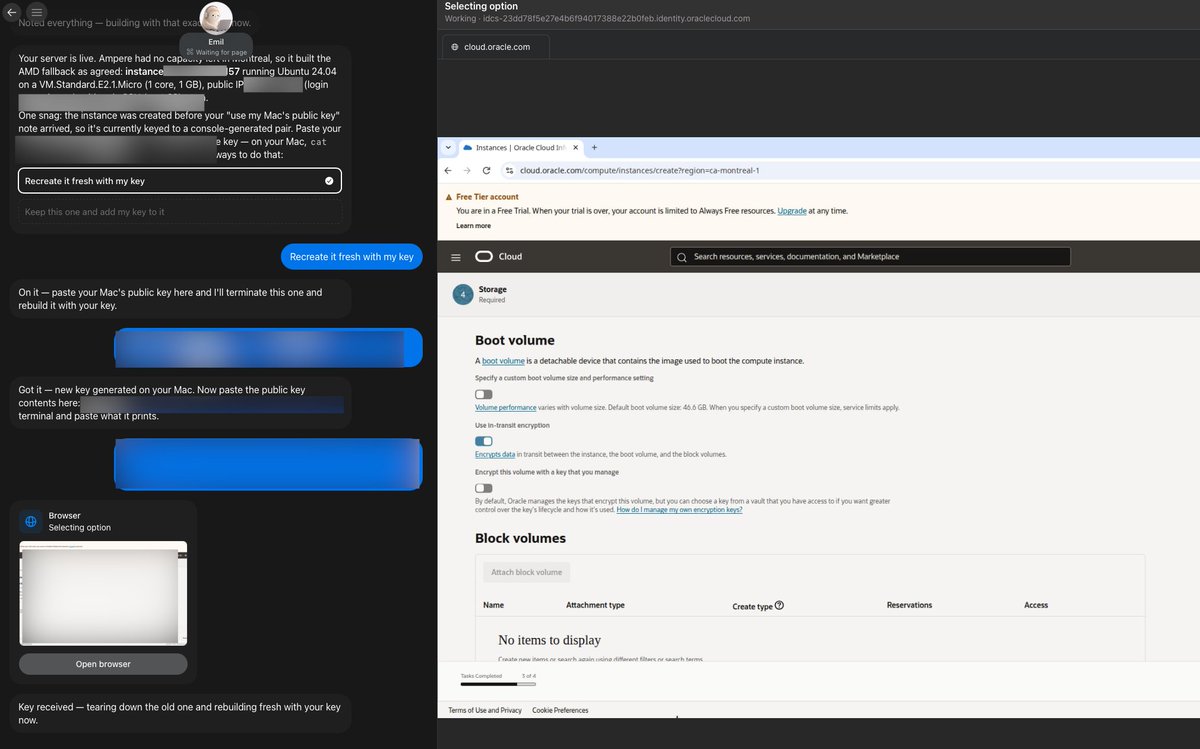Click the Oracle search resources field
Viewport: 1200px width, 749px height.
click(870, 257)
